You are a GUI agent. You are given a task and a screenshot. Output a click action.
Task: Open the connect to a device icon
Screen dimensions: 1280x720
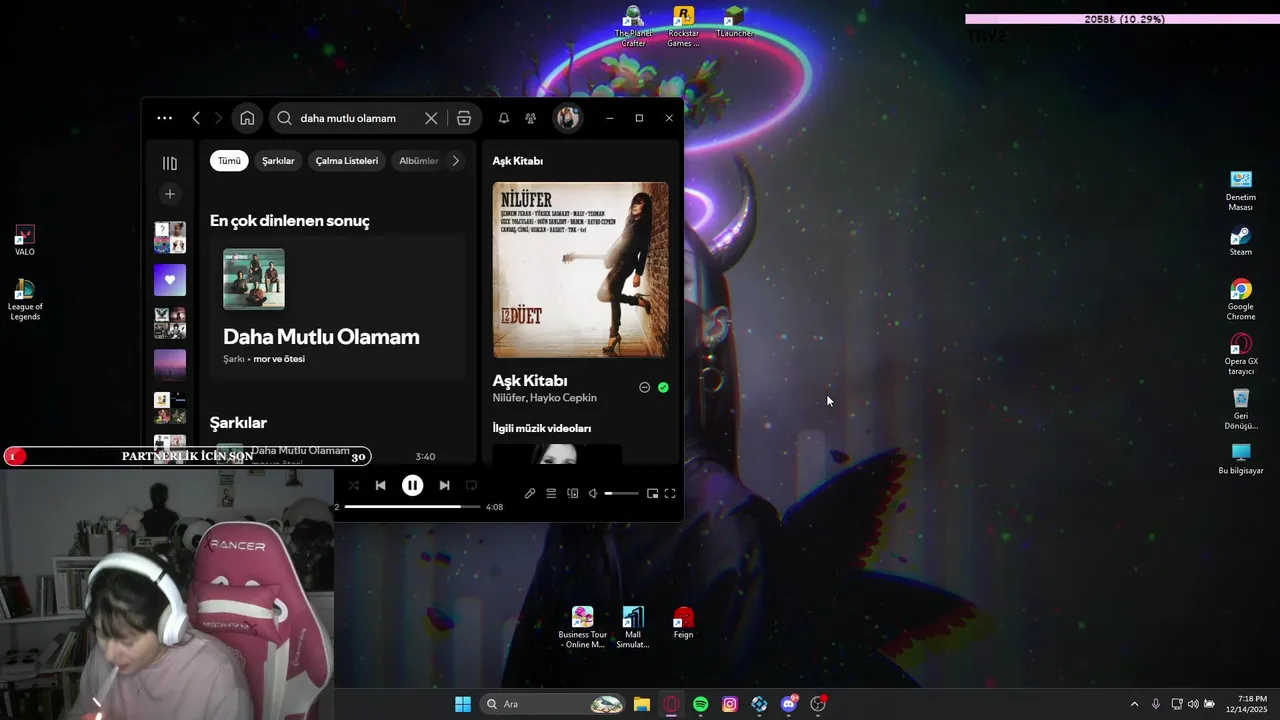coord(573,493)
